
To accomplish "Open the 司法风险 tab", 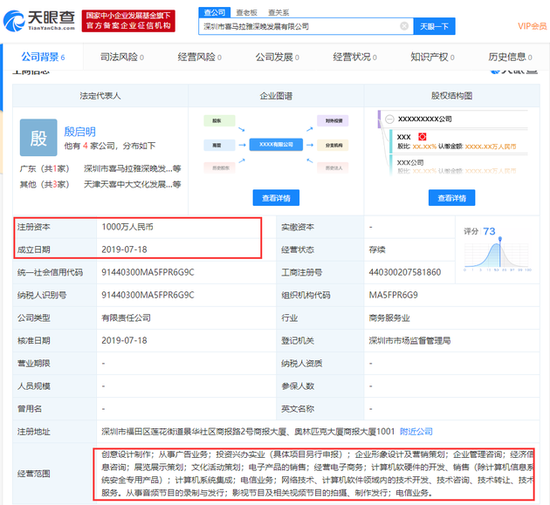I will [x=122, y=57].
